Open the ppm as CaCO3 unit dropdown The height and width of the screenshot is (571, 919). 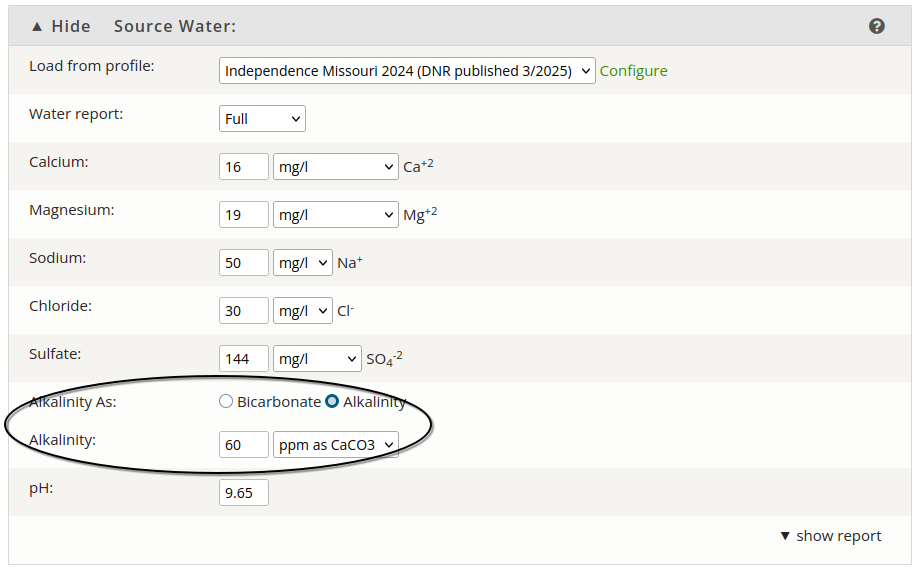coord(336,445)
